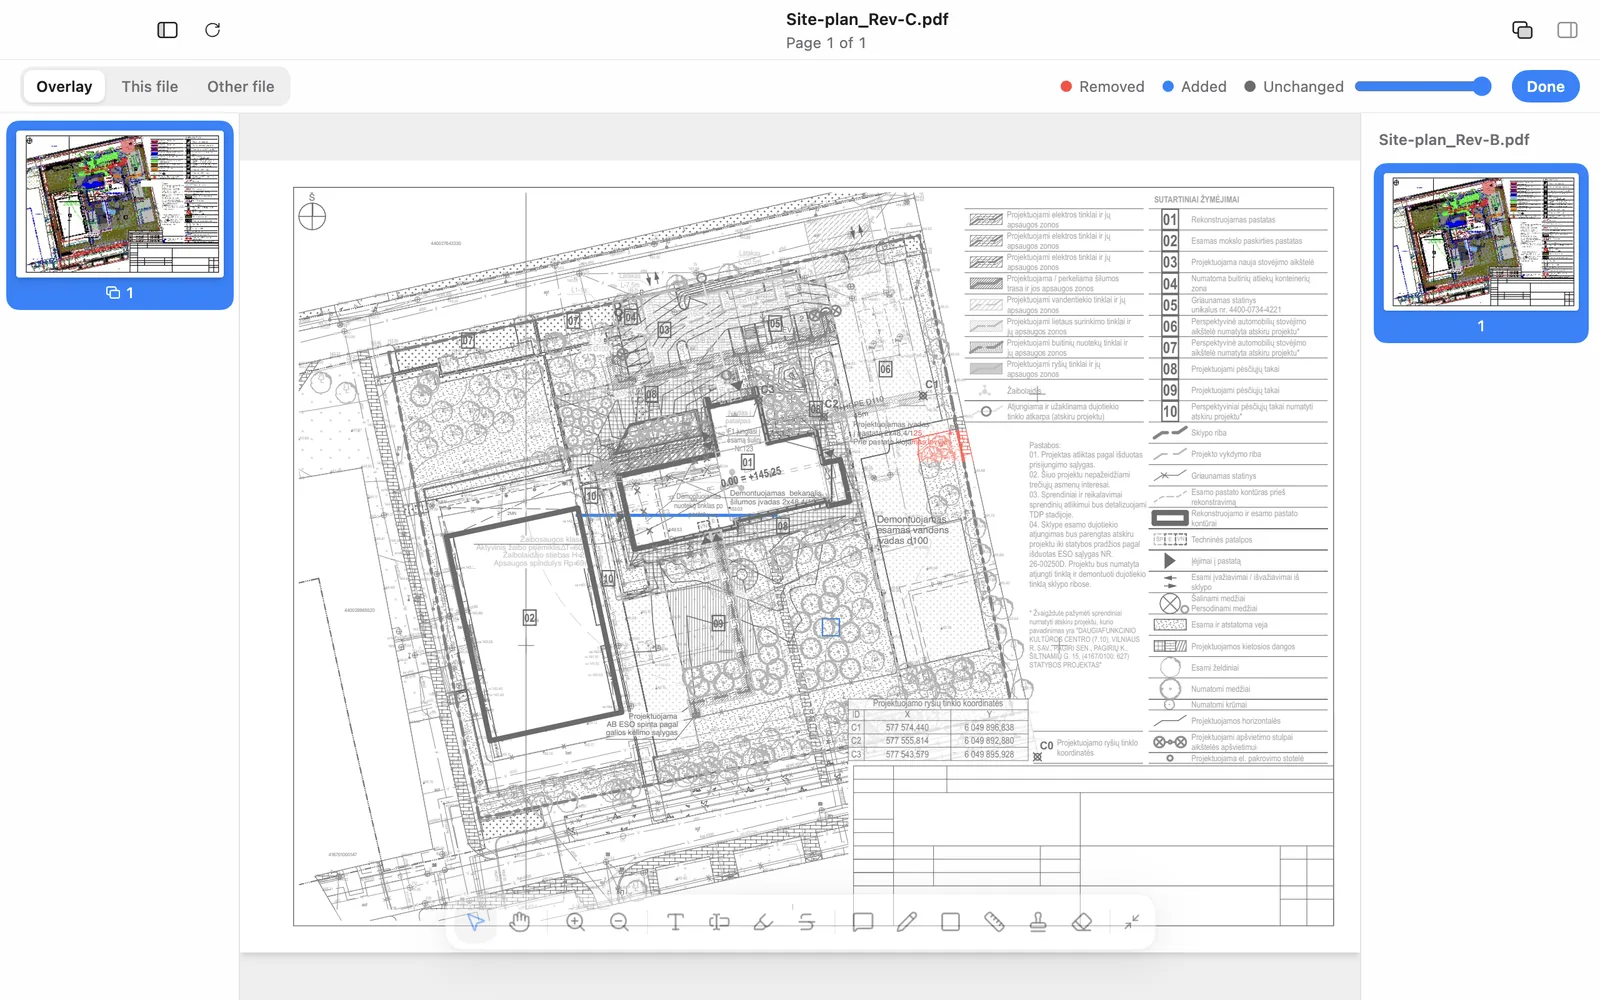The height and width of the screenshot is (1000, 1600).
Task: Select the text tool
Action: pos(675,922)
